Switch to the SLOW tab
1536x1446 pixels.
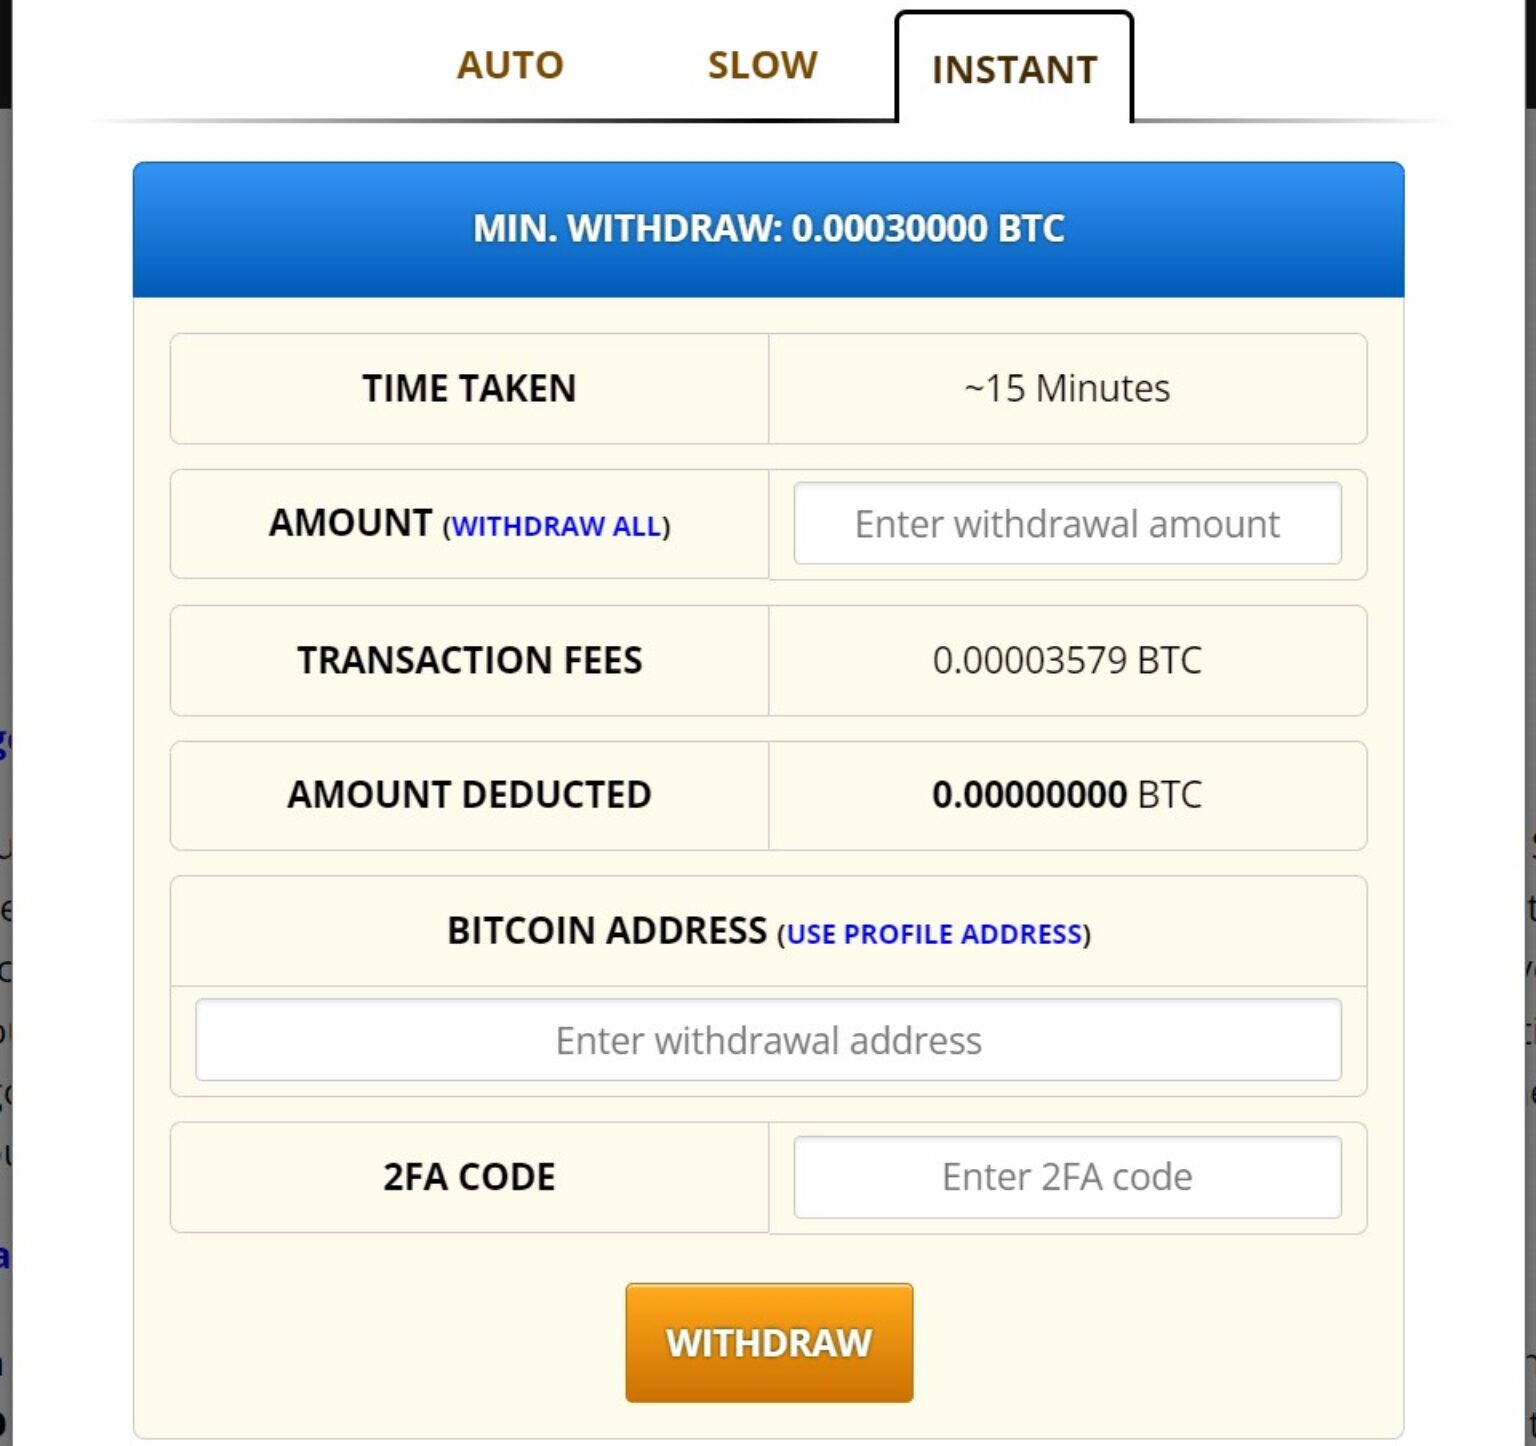pyautogui.click(x=762, y=64)
